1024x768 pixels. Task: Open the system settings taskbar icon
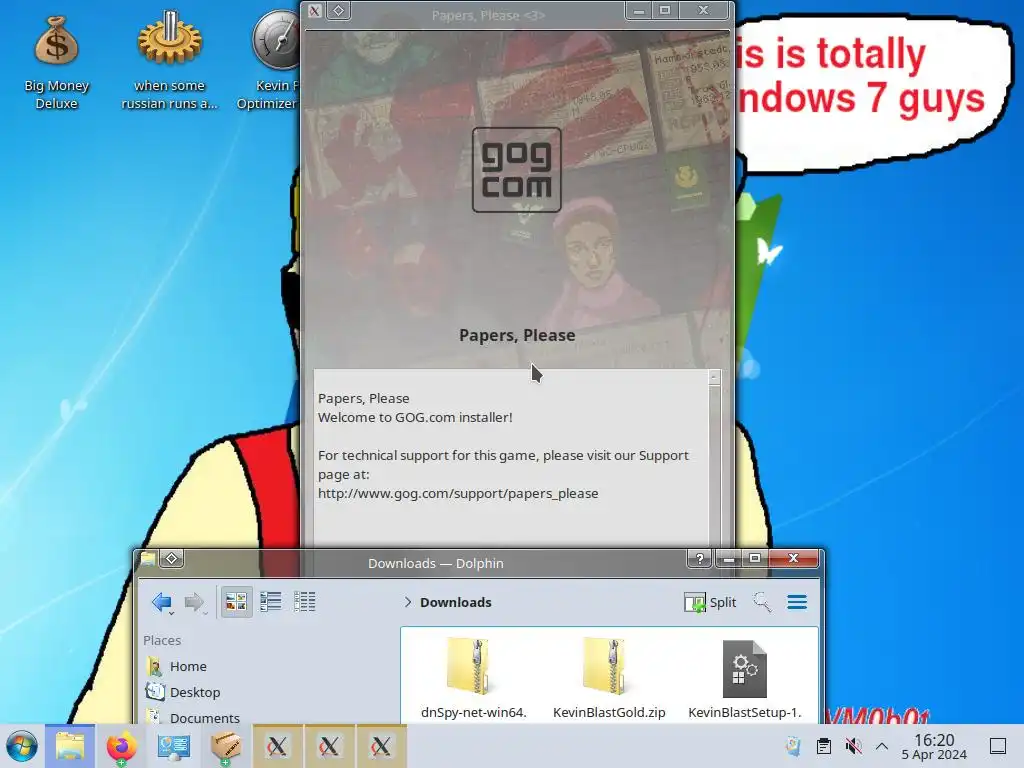pyautogui.click(x=174, y=746)
